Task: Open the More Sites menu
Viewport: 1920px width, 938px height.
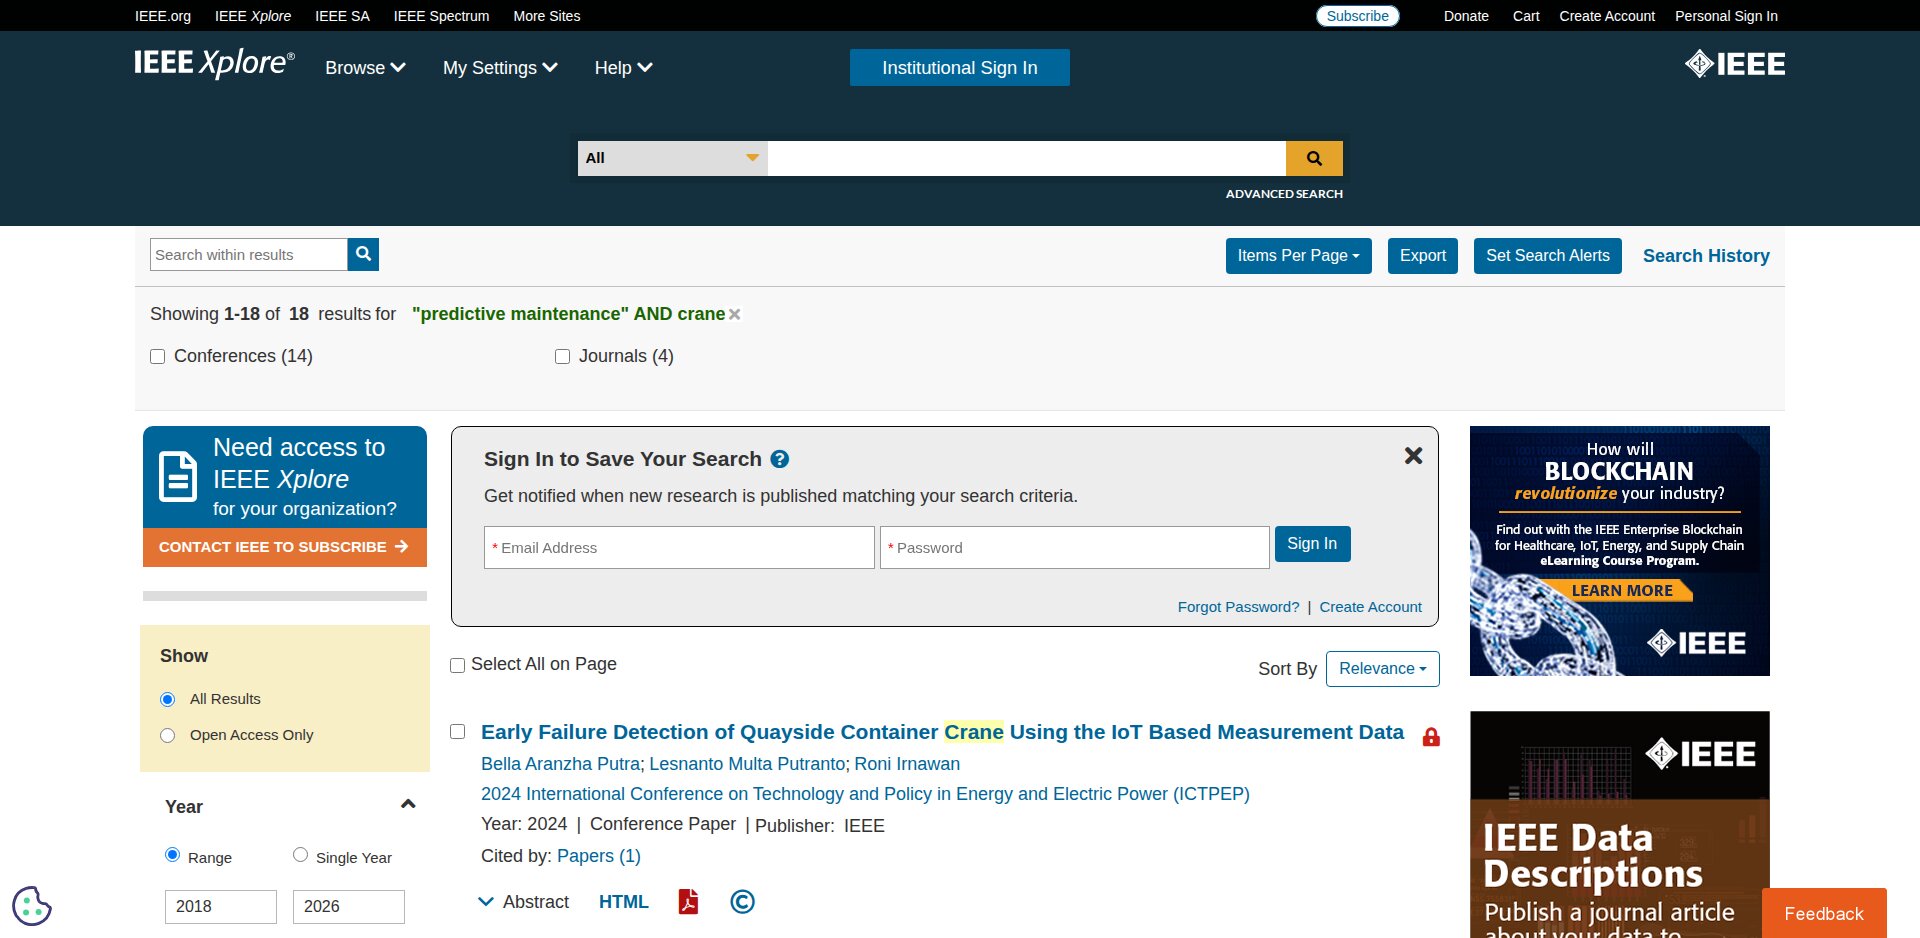Action: 546,16
